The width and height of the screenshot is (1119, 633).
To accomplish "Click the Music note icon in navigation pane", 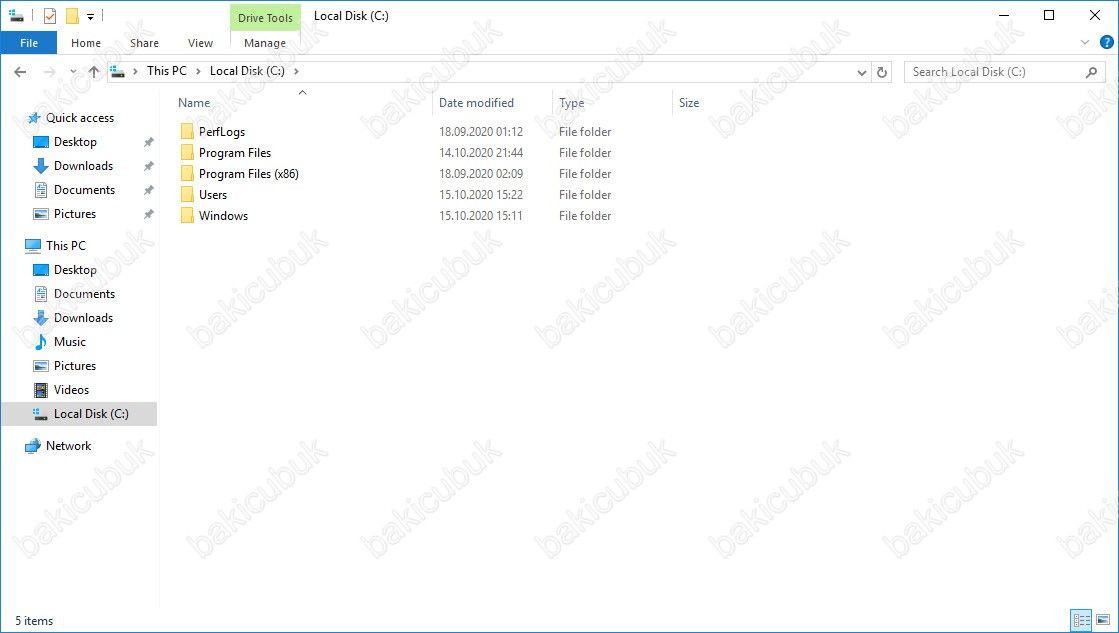I will (41, 342).
